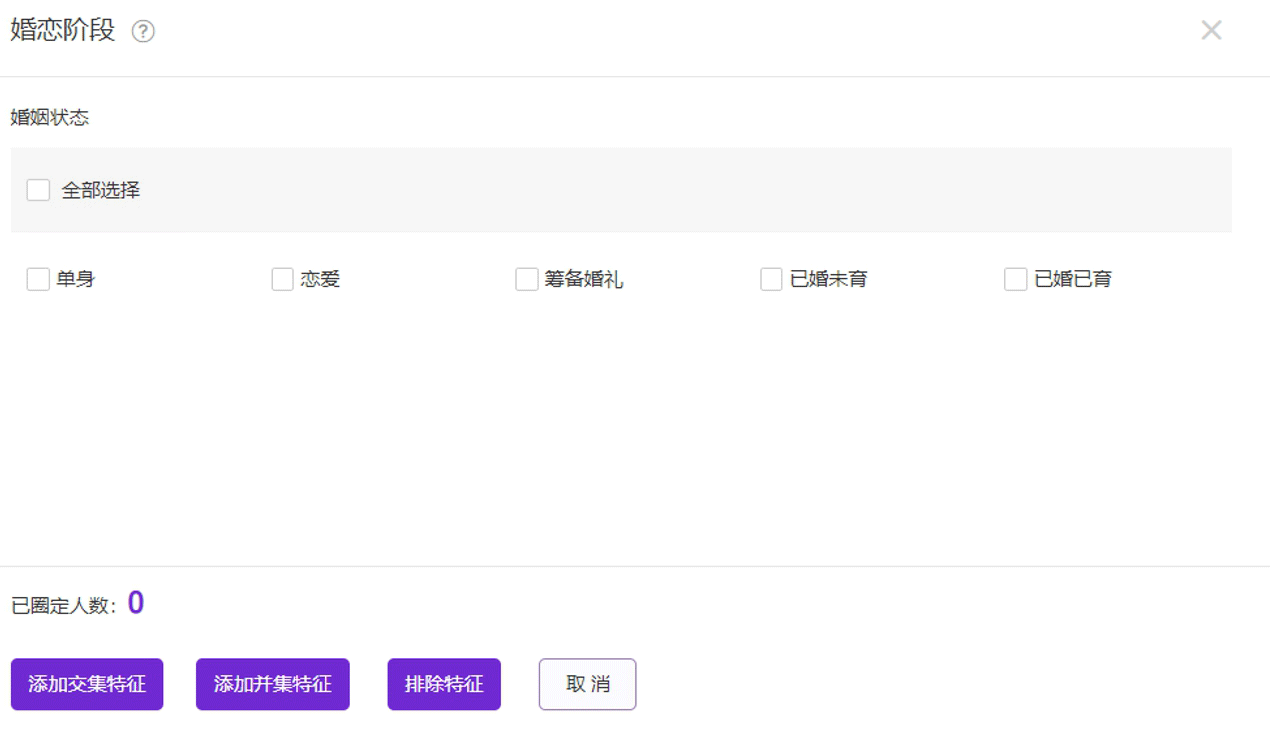Click the help icon beside 婚恋阶段
This screenshot has height=738, width=1270.
click(x=143, y=32)
